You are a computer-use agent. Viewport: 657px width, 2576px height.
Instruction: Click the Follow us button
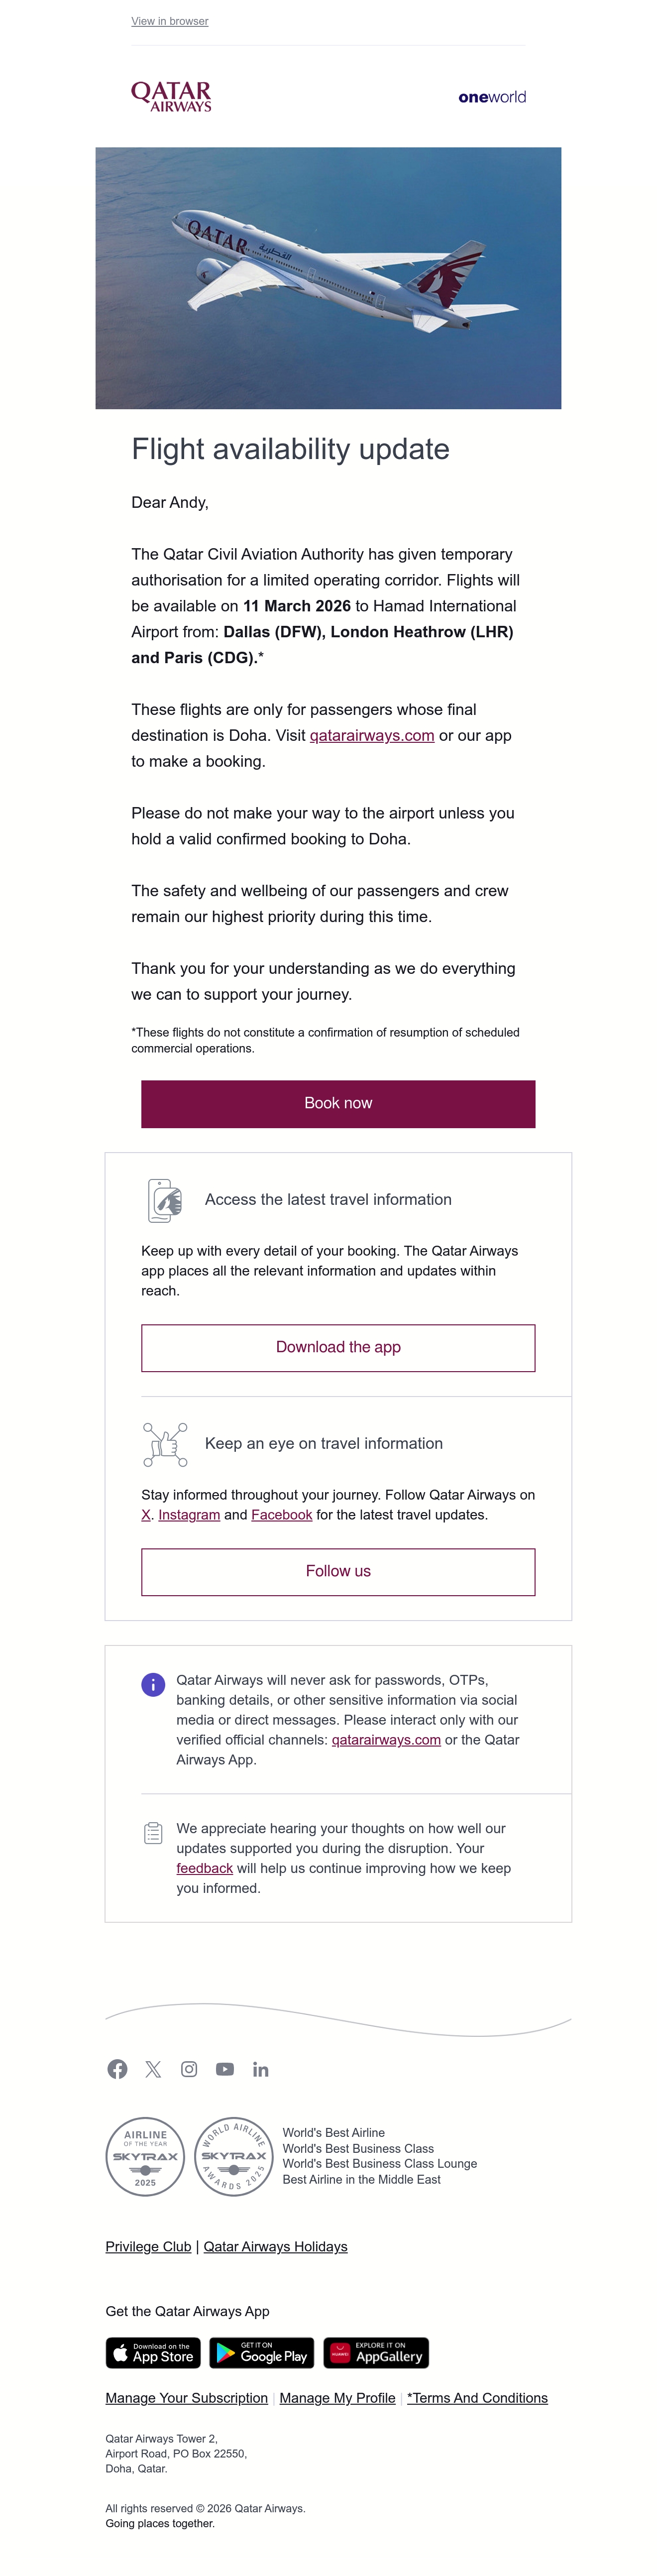338,1571
